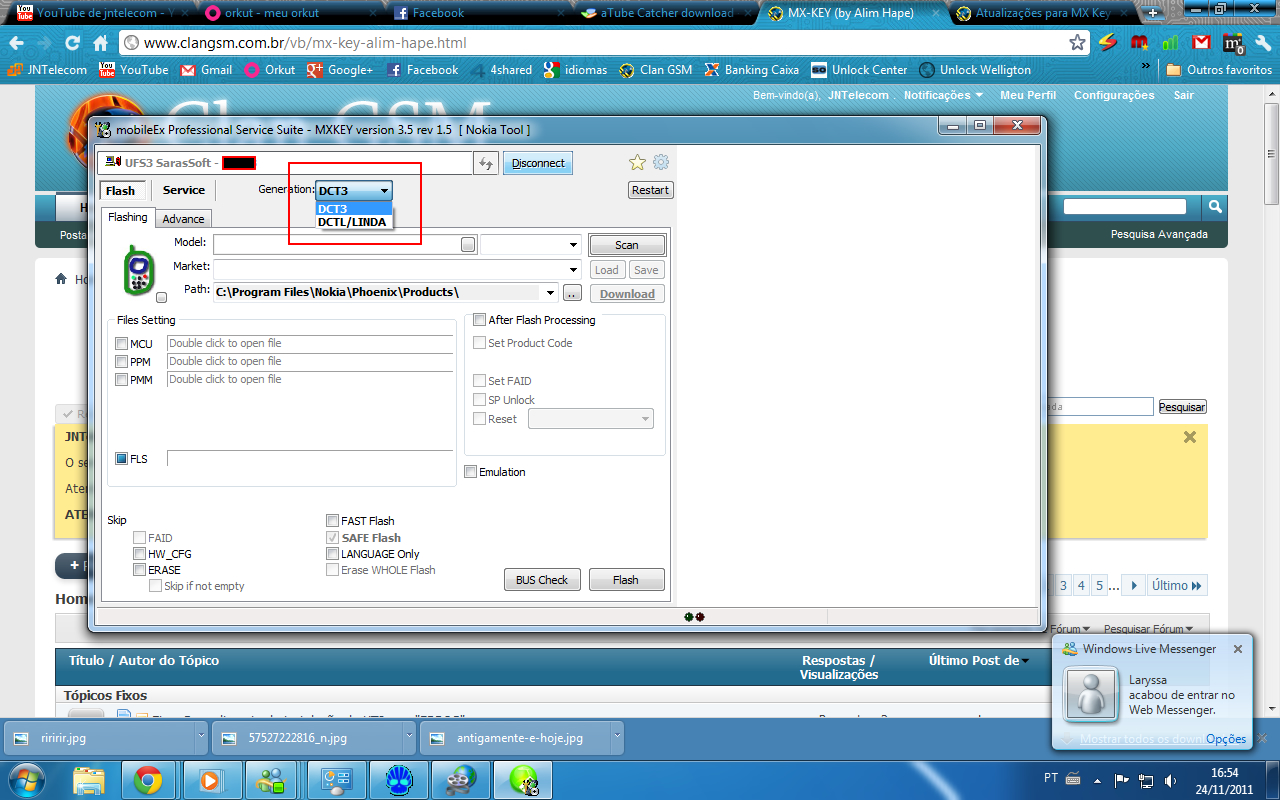
Task: Click Laryssa messenger avatar thumbnail
Action: [x=1091, y=692]
